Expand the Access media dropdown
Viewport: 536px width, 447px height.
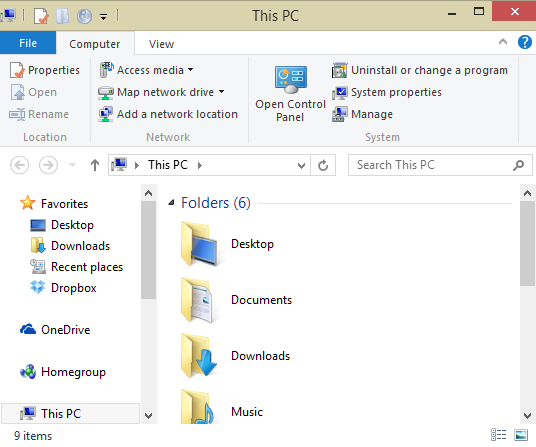coord(191,70)
